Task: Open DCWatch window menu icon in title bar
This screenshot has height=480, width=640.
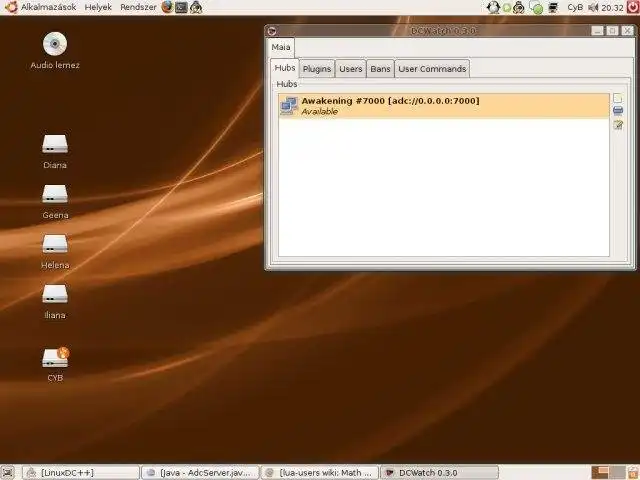Action: (x=272, y=31)
